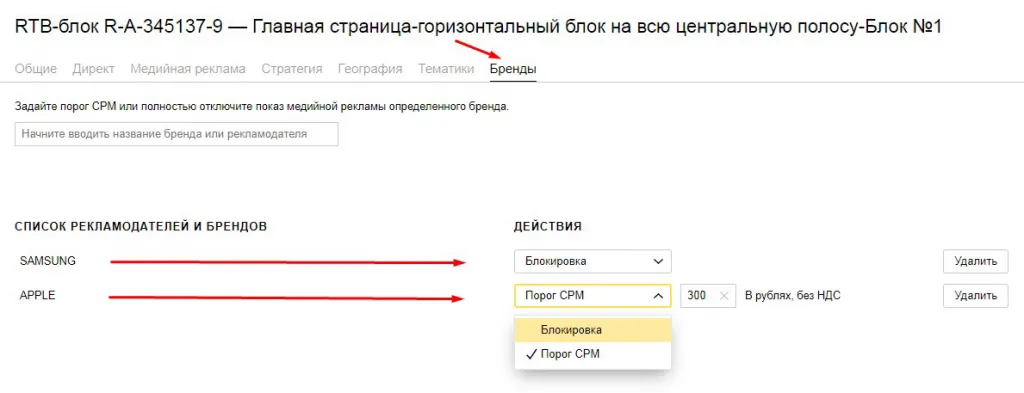Click the APPLE brand name

tap(37, 295)
